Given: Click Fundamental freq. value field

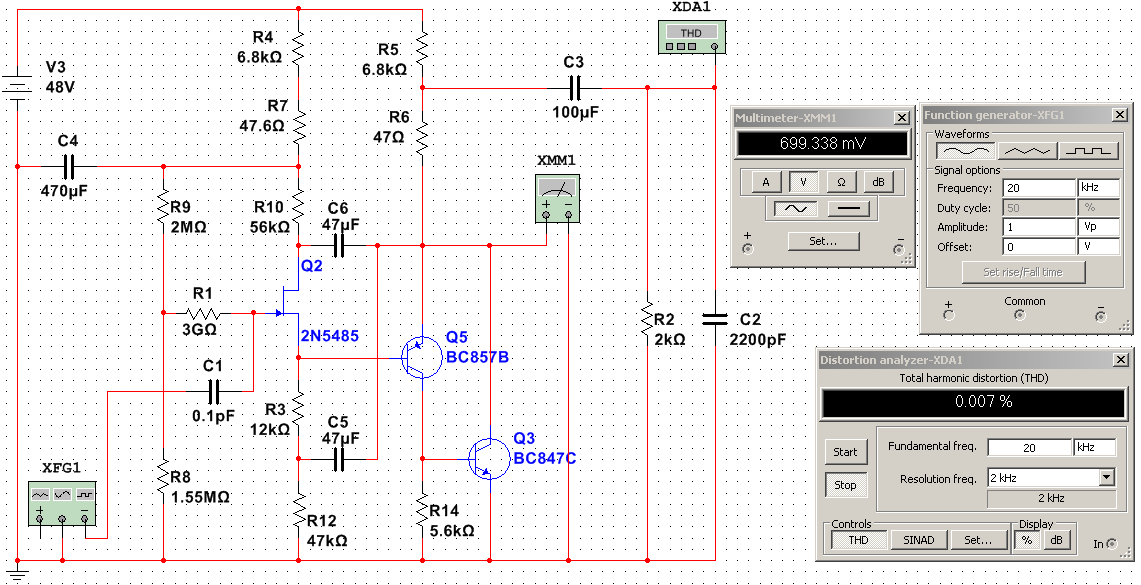Looking at the screenshot, I should point(1028,447).
